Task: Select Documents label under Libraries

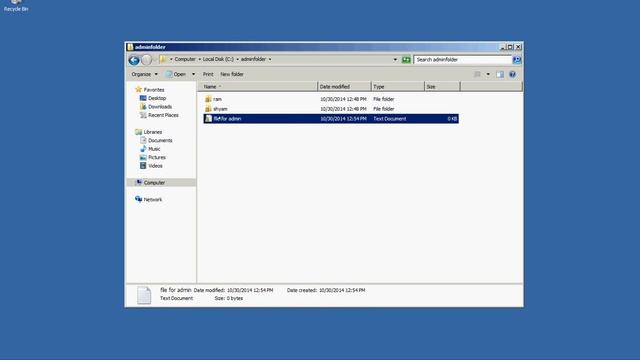Action: (160, 140)
